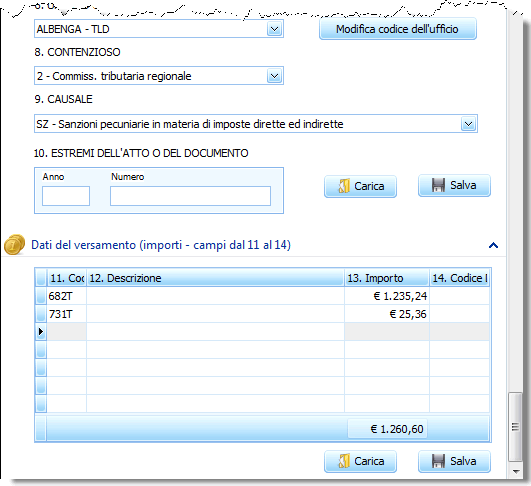Viewport: 531px width, 486px height.
Task: Click the lower Salva button under the grid
Action: [454, 461]
